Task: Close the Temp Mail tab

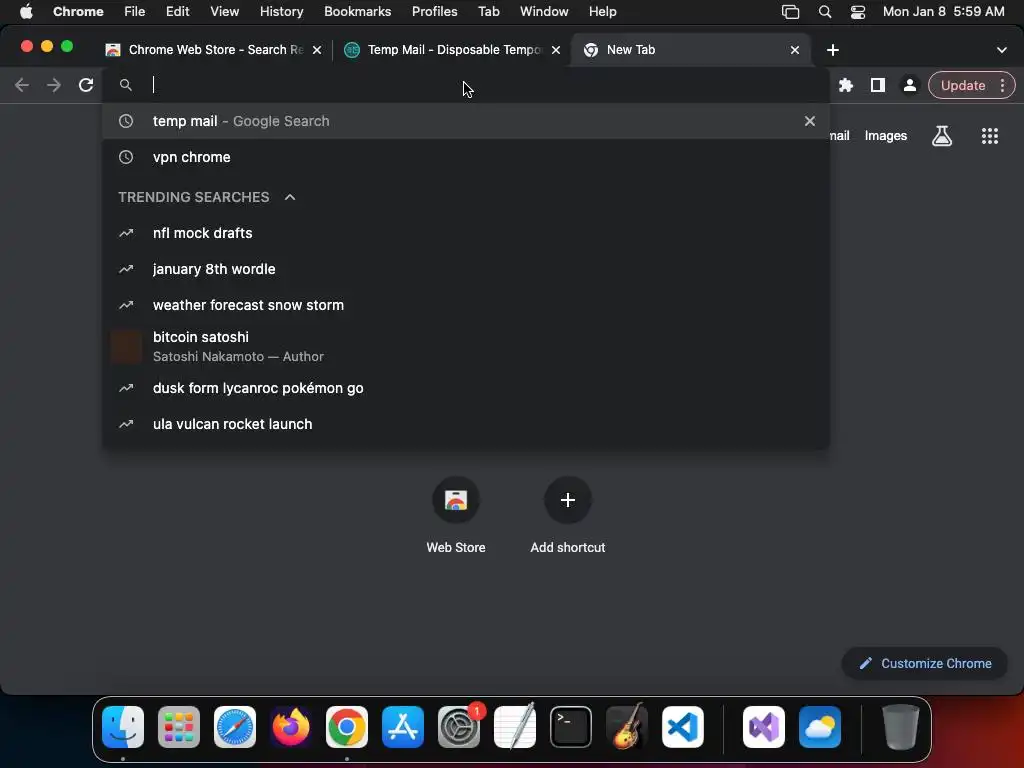Action: [x=556, y=50]
